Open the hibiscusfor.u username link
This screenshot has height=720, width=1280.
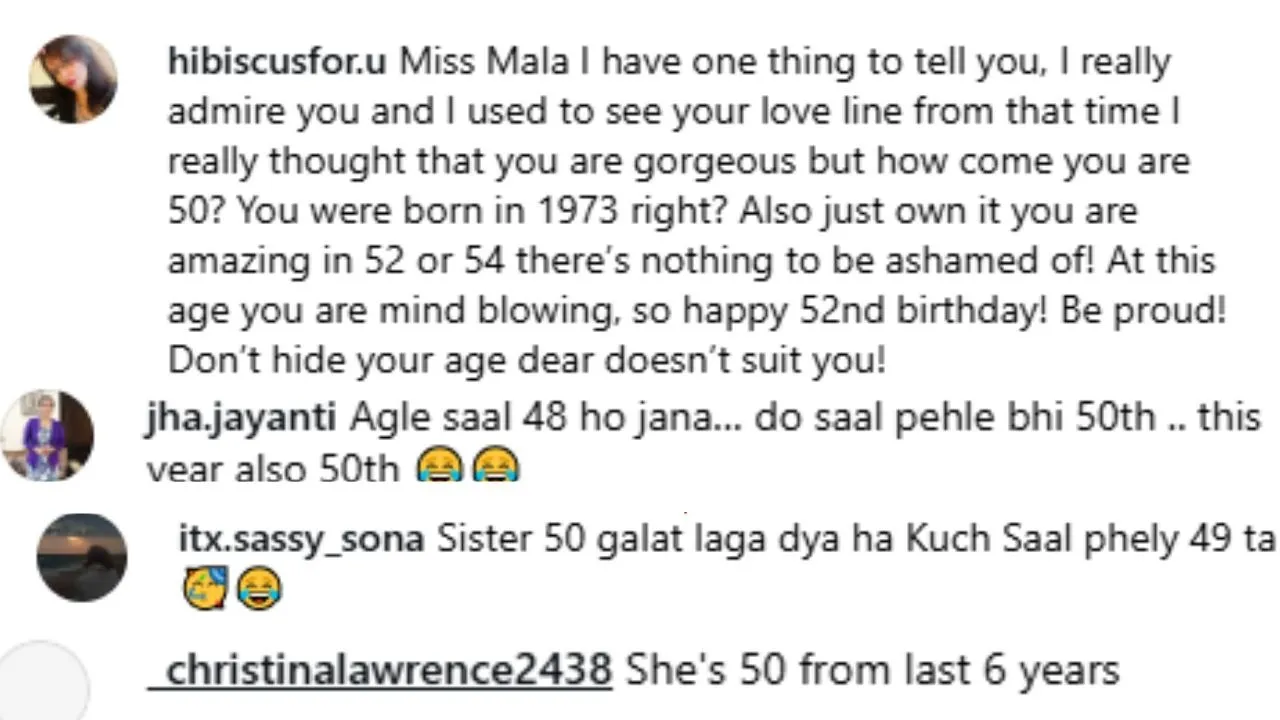point(277,62)
